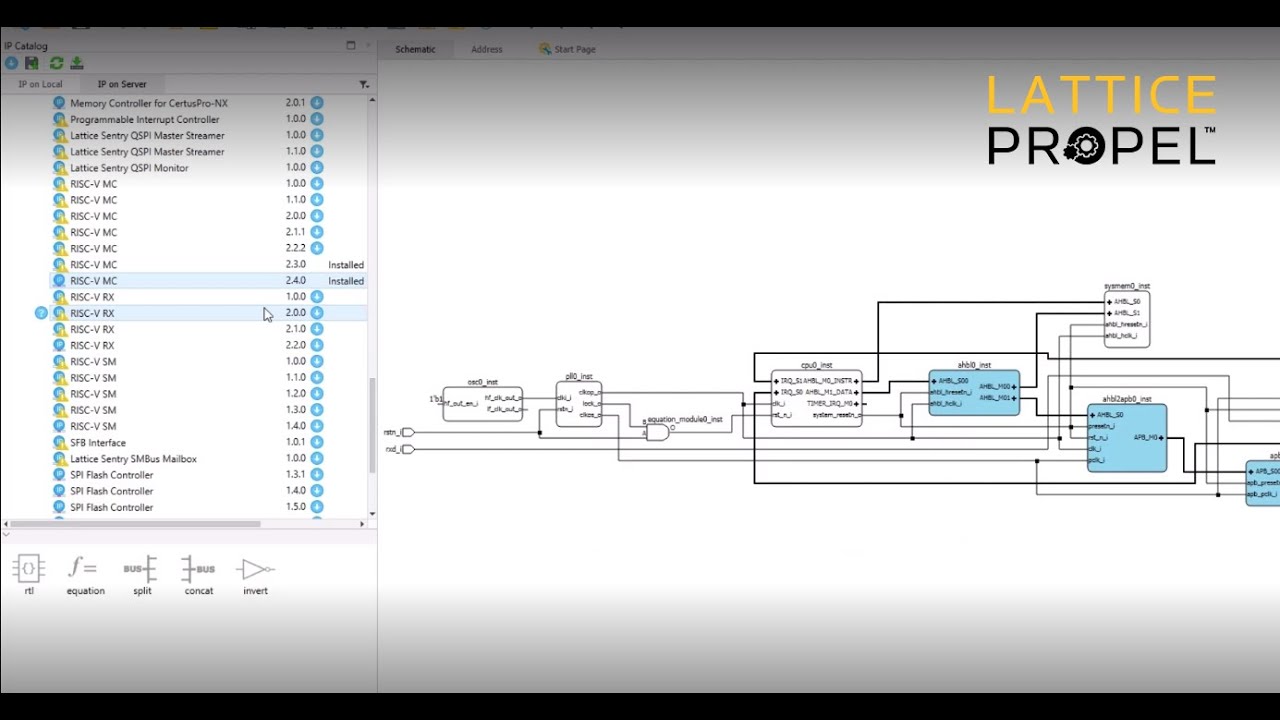Image resolution: width=1280 pixels, height=720 pixels.
Task: Download RISC-V MC version 2.0.0
Action: point(317,215)
